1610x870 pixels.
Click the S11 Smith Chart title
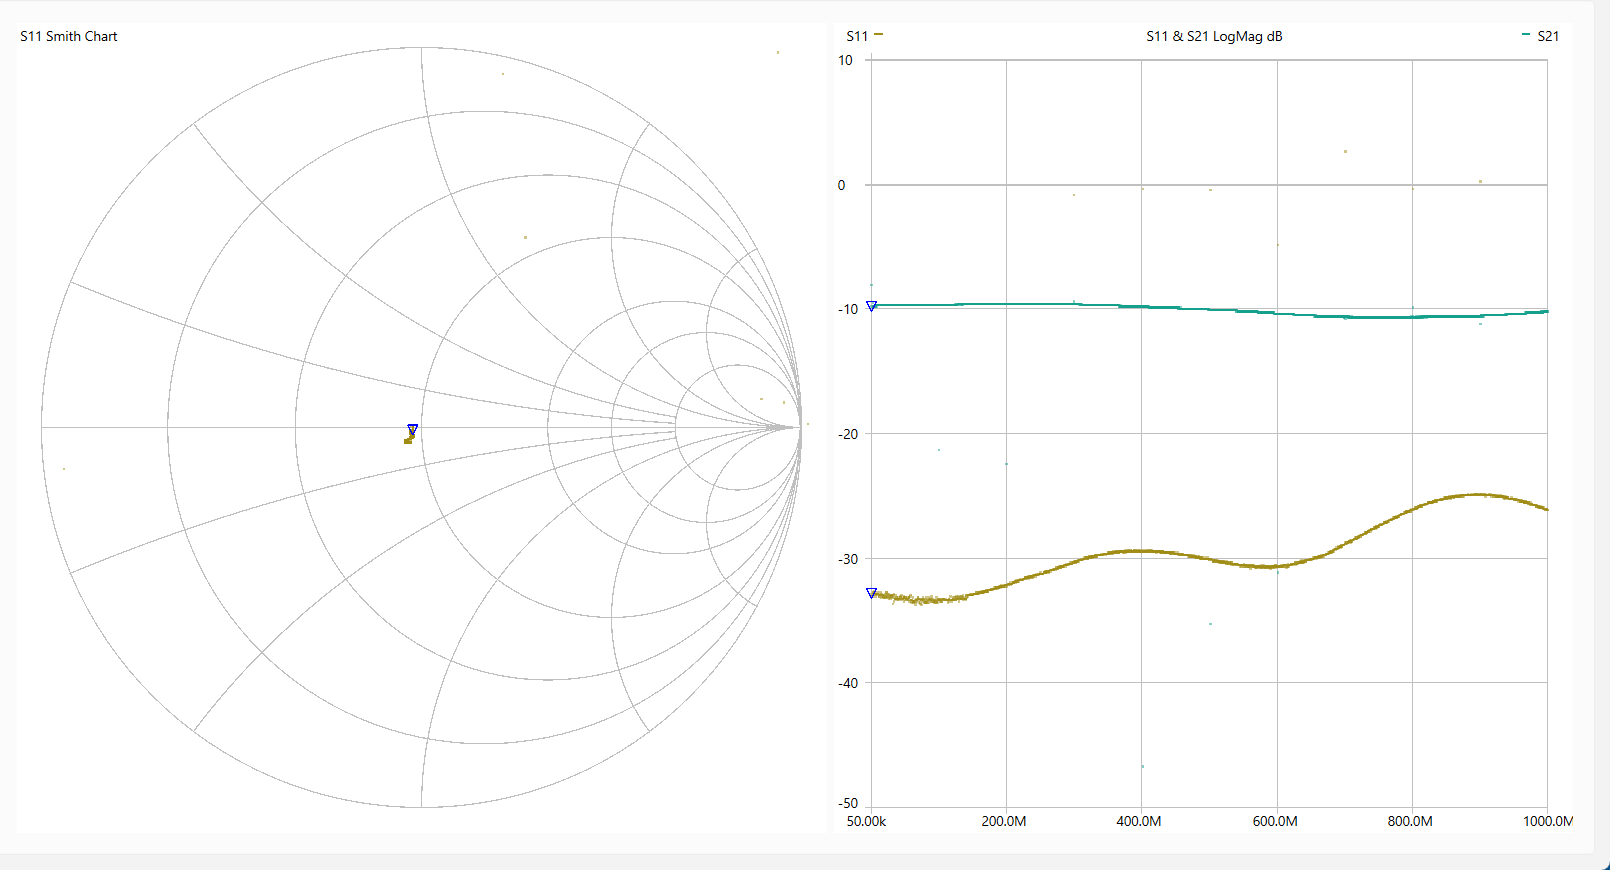(69, 36)
